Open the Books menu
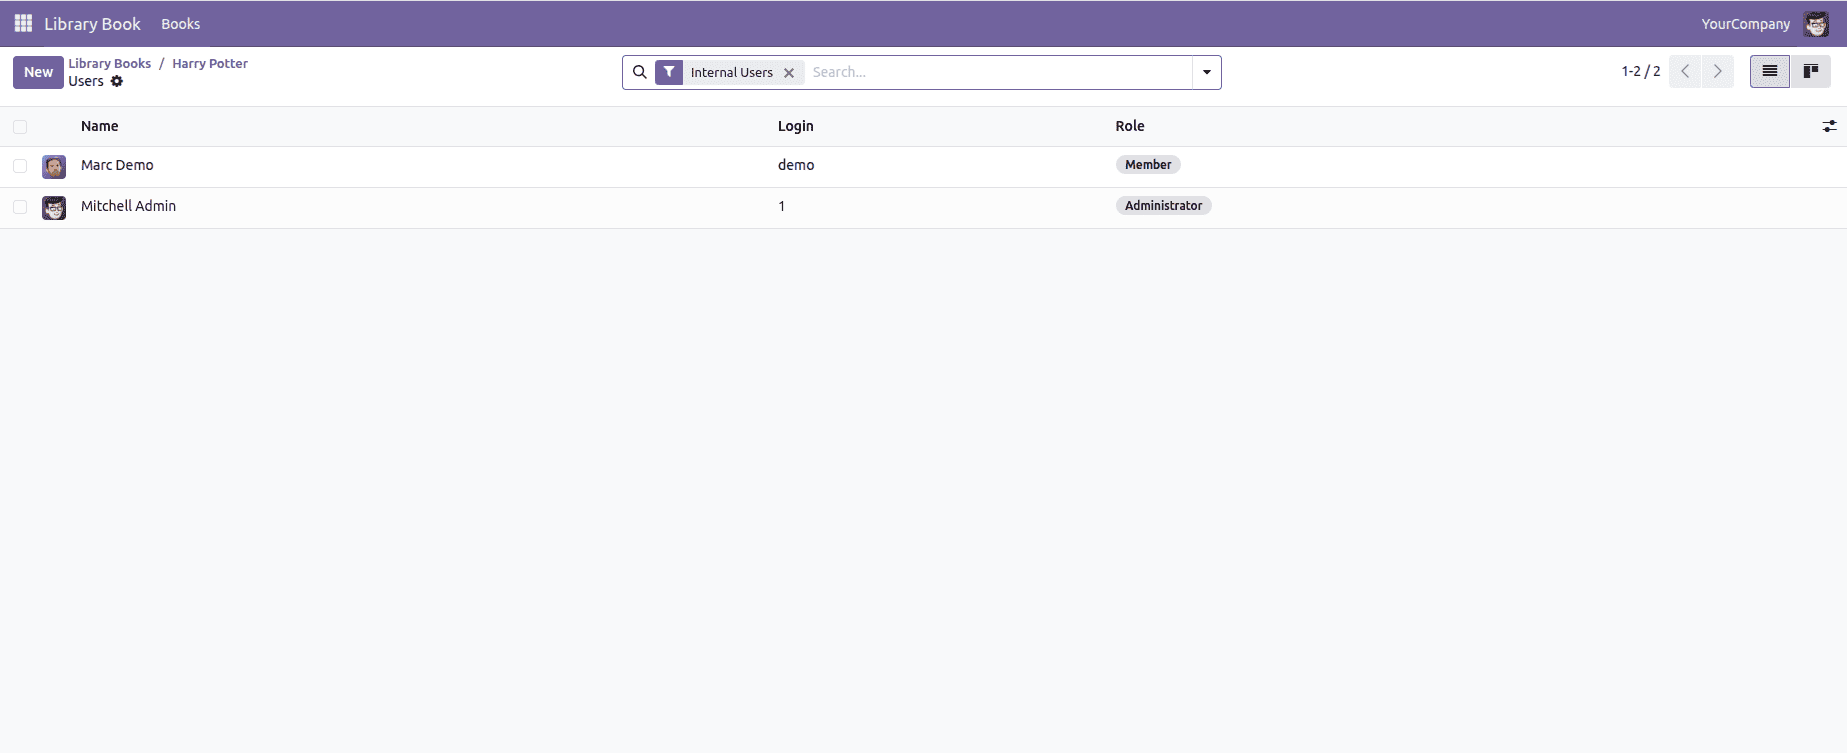This screenshot has height=753, width=1847. pos(180,23)
